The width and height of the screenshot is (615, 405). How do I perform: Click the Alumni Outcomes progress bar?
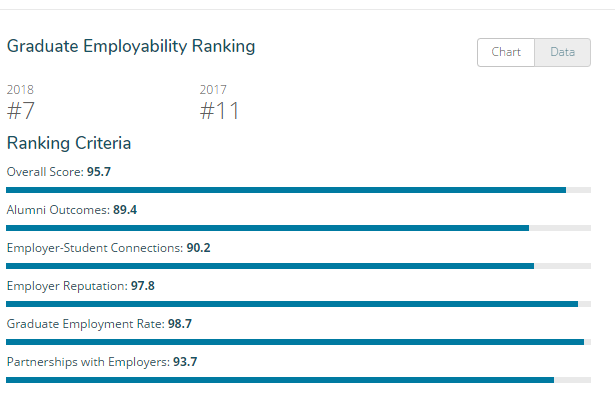click(x=298, y=227)
